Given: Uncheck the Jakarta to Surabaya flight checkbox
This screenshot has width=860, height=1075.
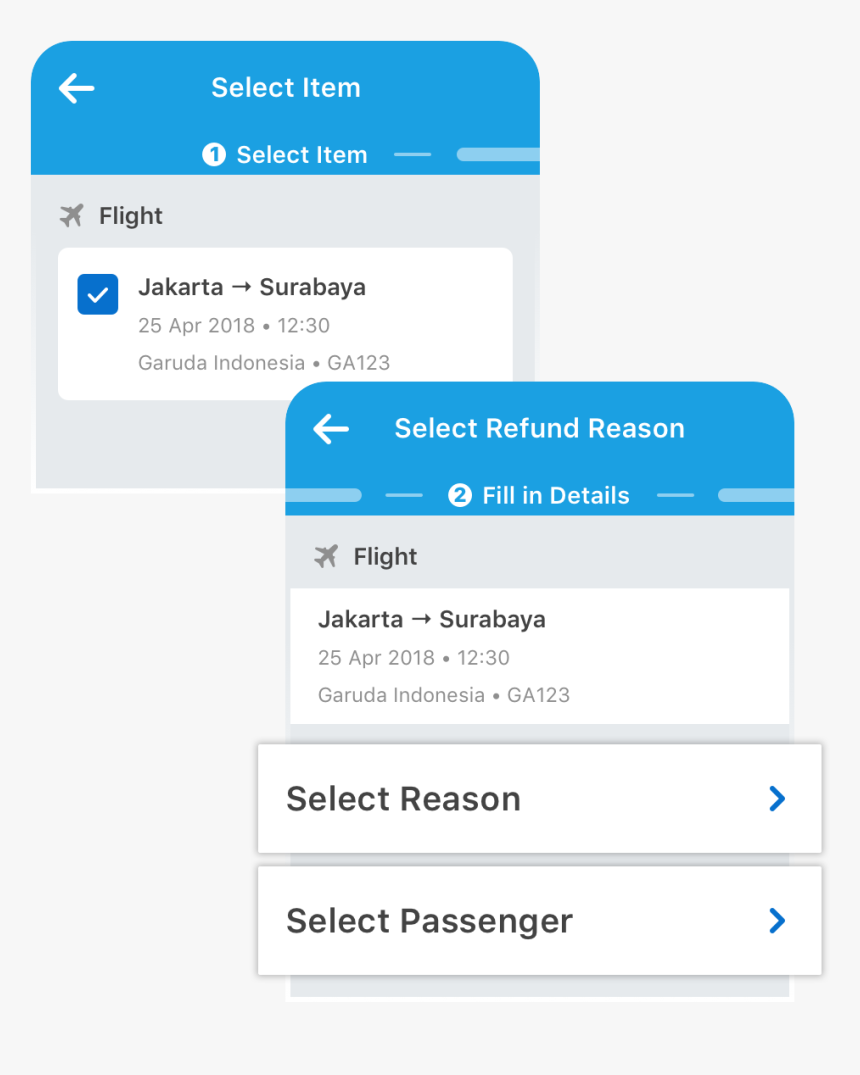Looking at the screenshot, I should 98,295.
